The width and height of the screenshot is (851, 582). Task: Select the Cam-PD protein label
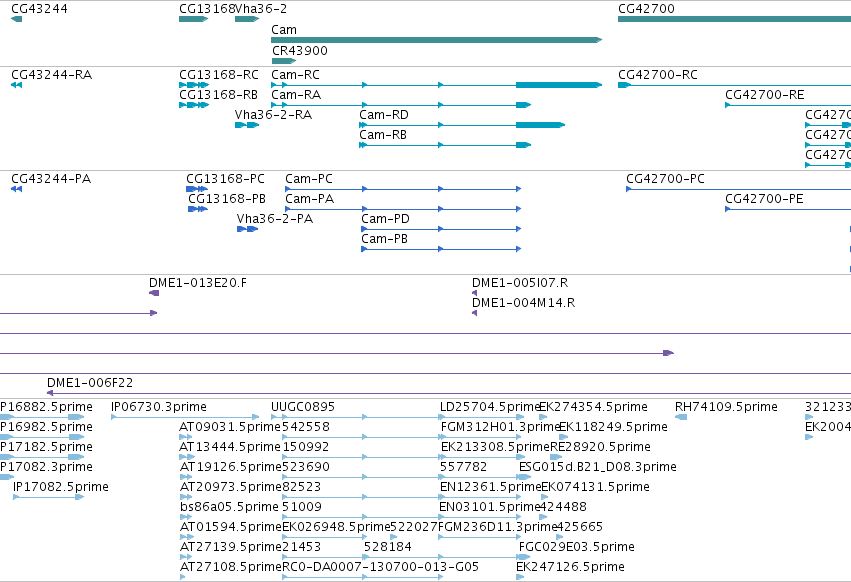385,219
